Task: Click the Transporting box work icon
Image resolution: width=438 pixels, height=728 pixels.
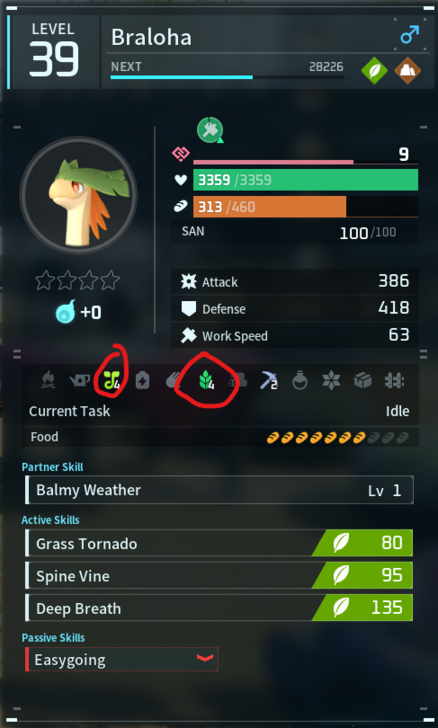Action: click(x=363, y=381)
